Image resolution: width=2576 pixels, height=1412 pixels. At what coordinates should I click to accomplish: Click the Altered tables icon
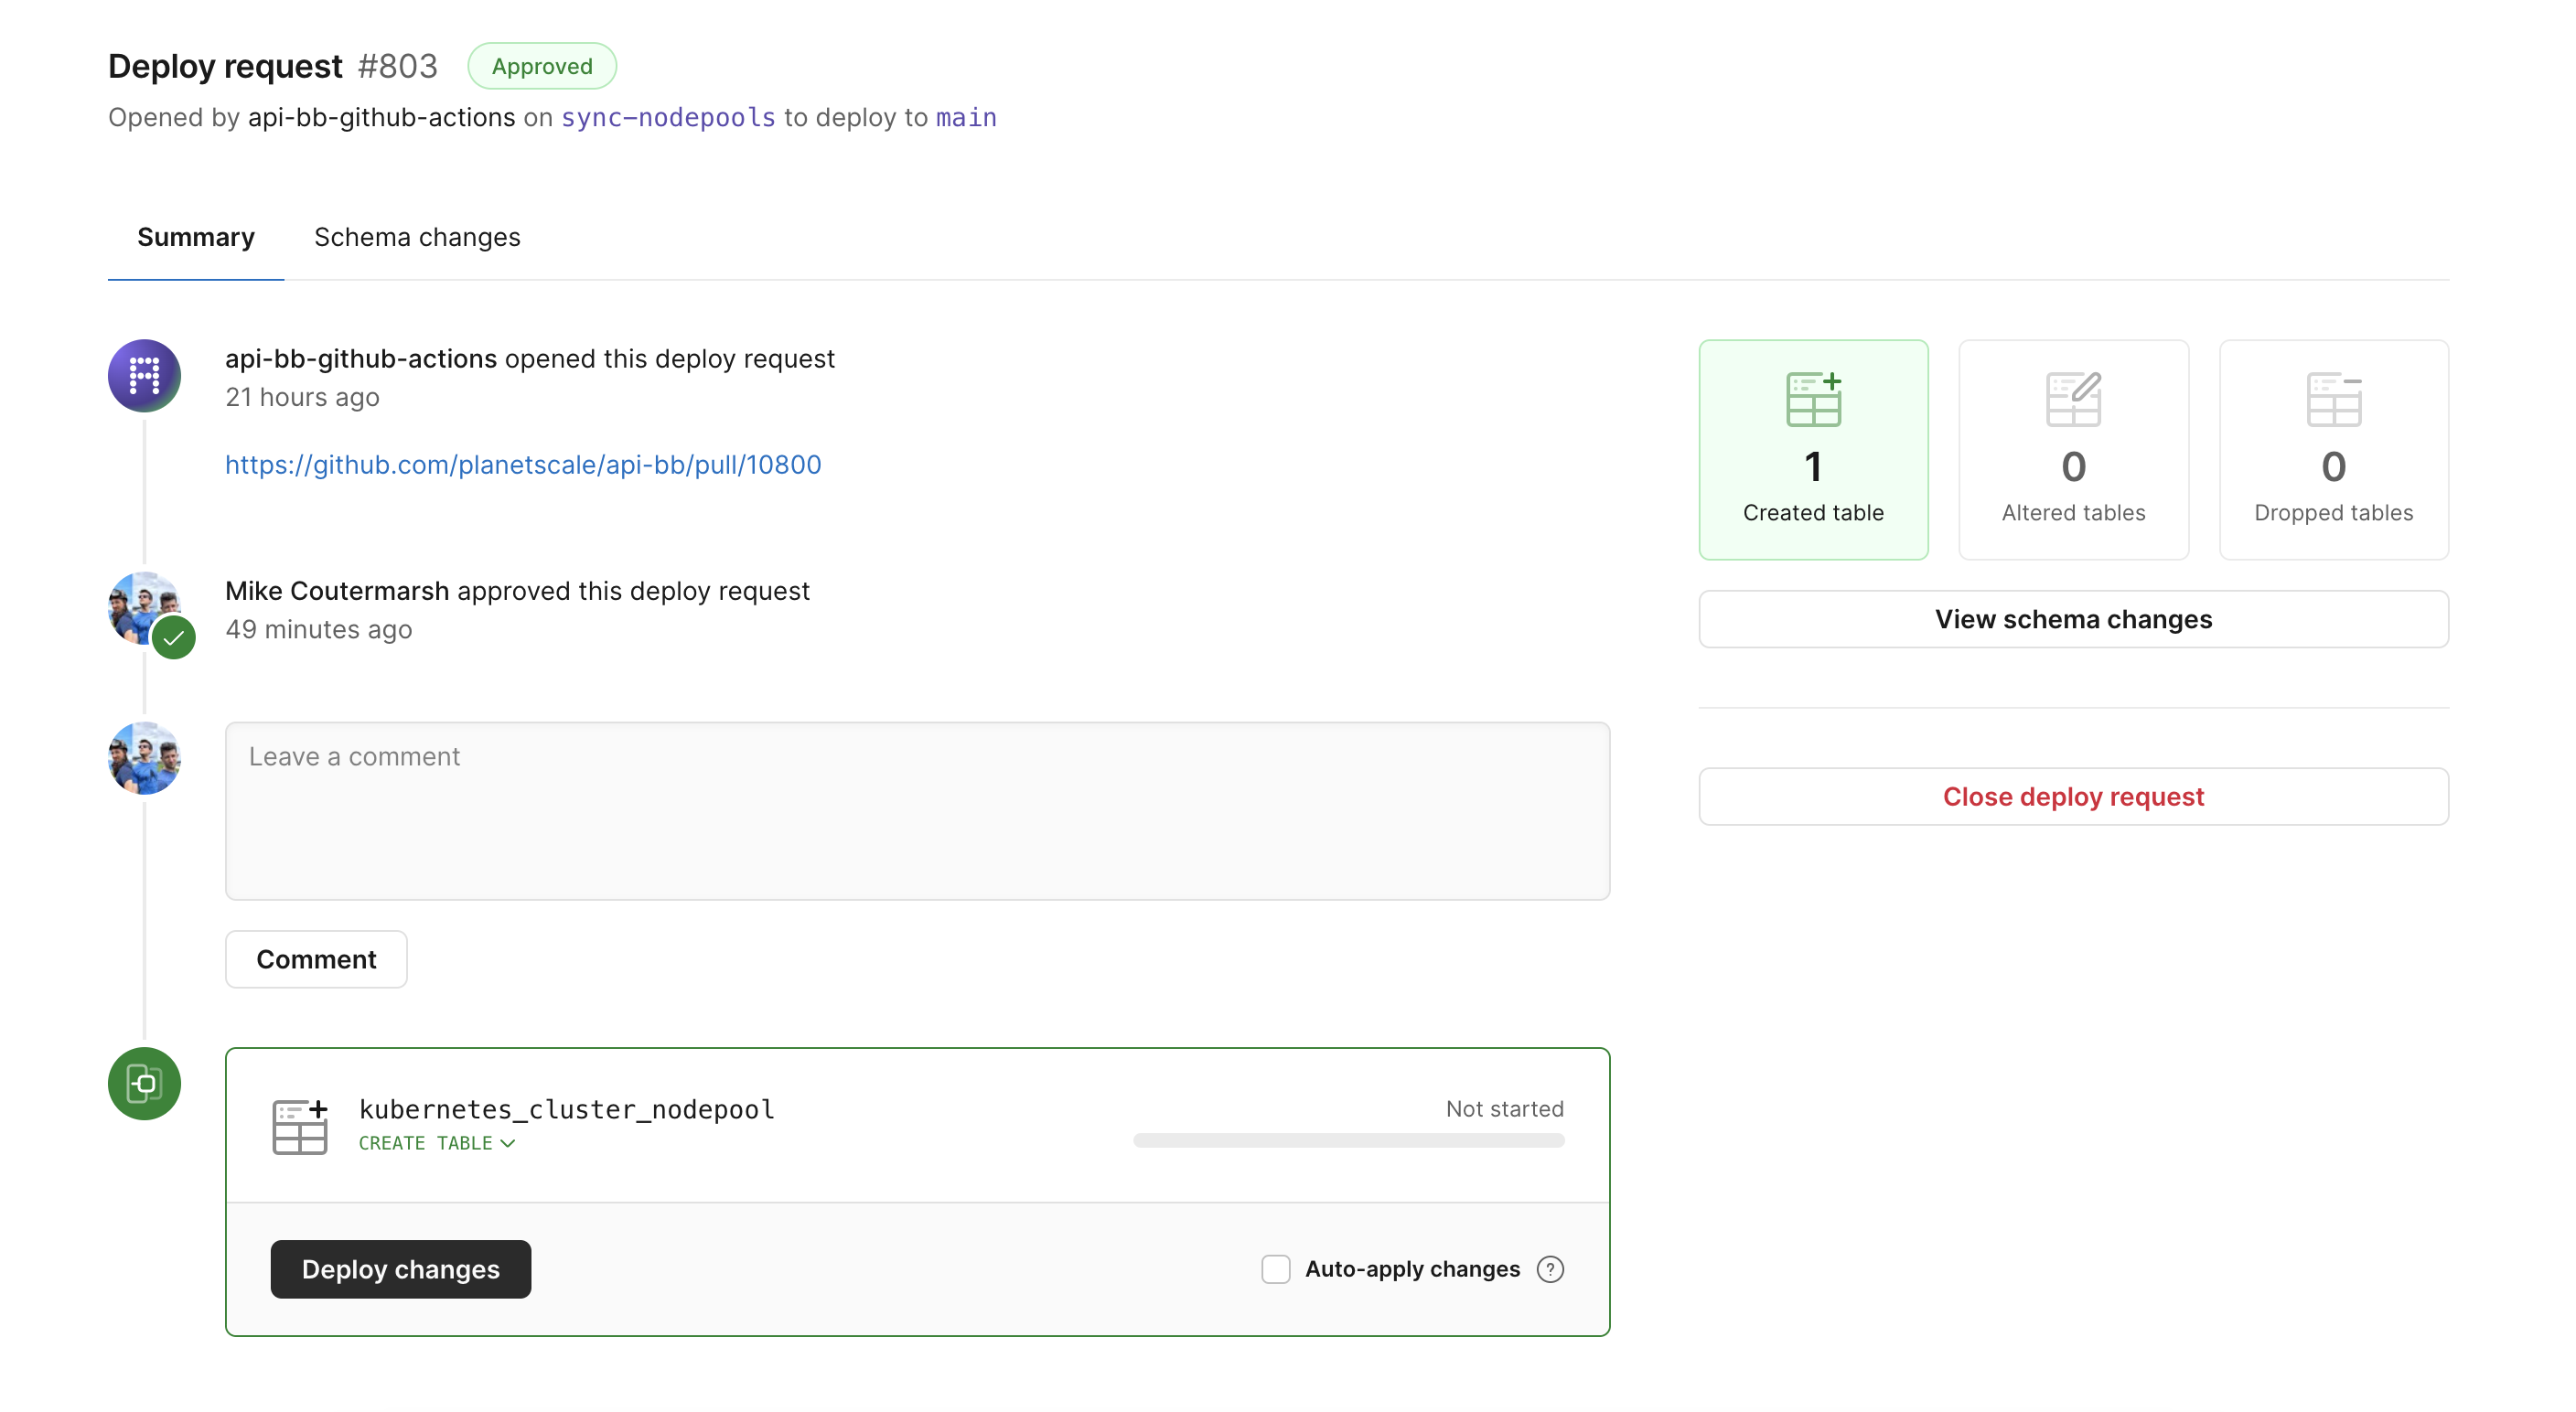2073,397
